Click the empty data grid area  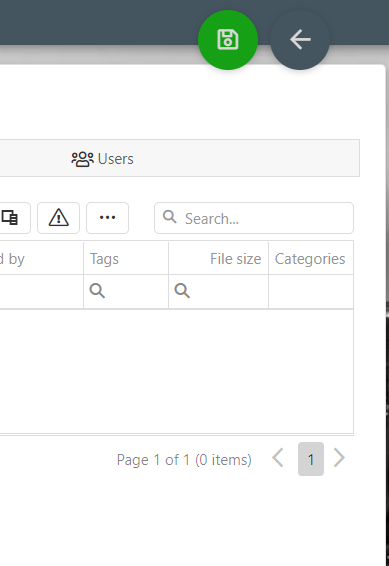(x=176, y=371)
